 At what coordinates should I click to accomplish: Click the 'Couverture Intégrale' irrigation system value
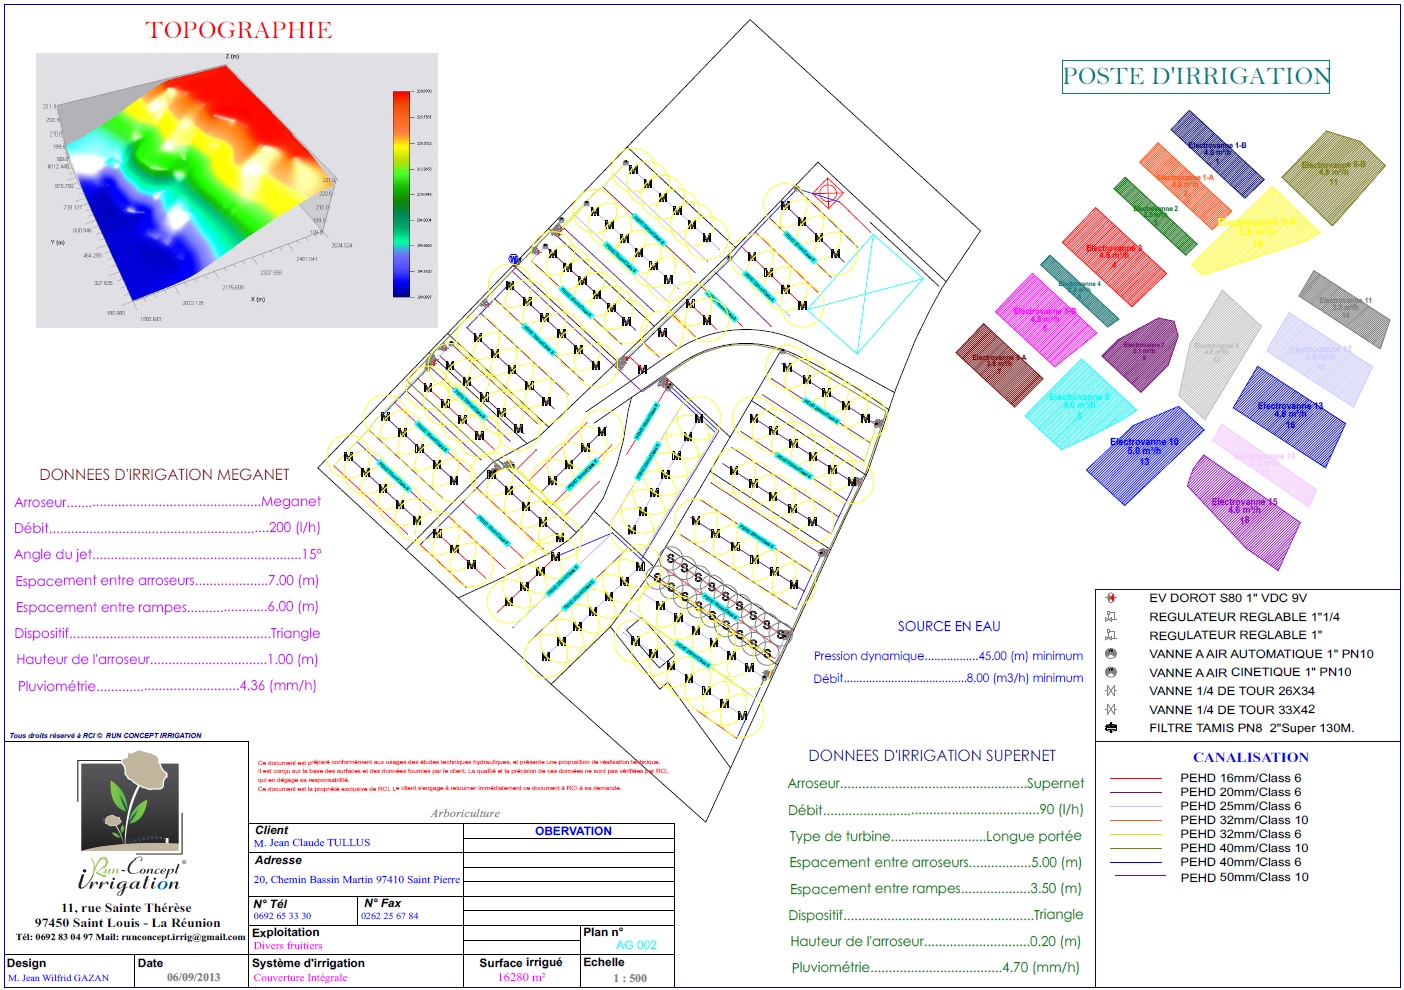click(x=300, y=978)
